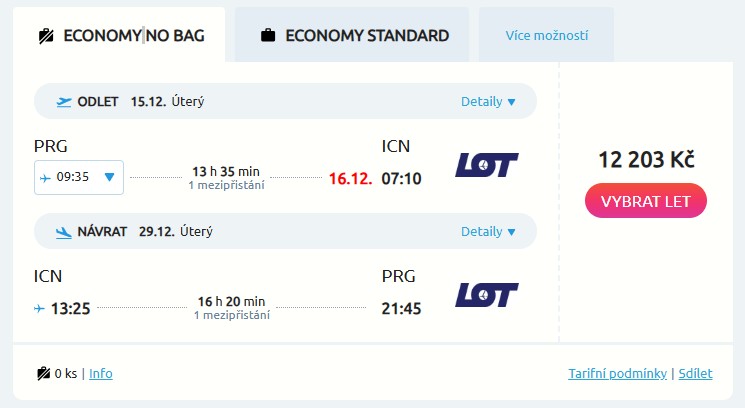Click LOT airline logo on outbound flight

tap(487, 164)
